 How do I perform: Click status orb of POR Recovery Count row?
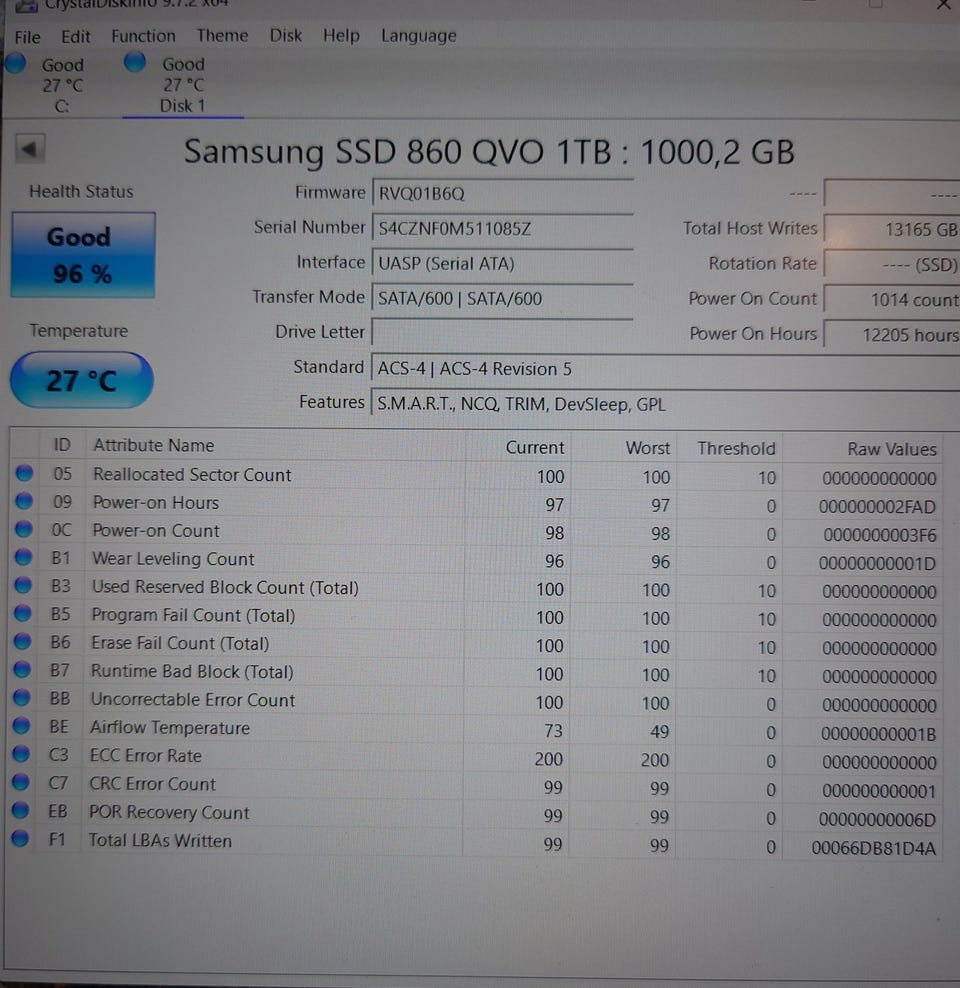(x=21, y=809)
